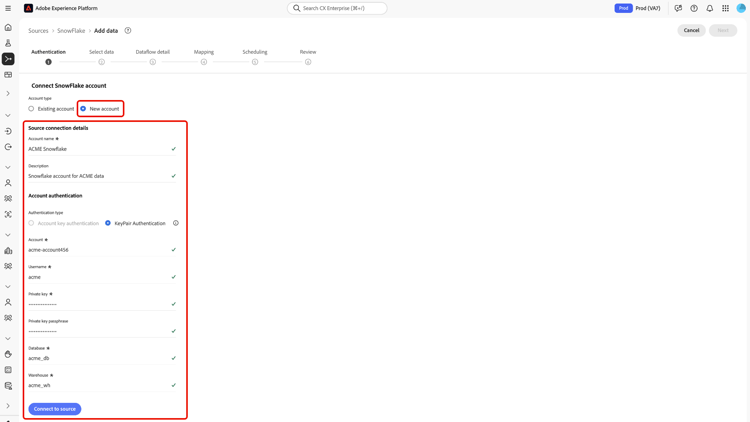Open the Prod (VA7) sandbox selector

[648, 8]
